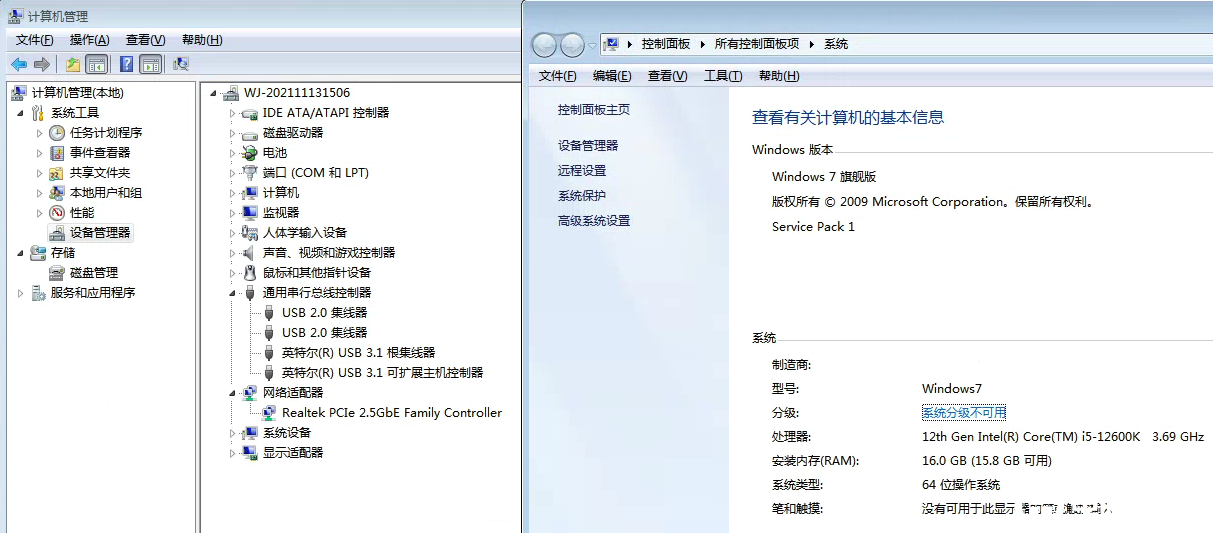Open 操作(A) menu in 计算机管理

(90, 40)
